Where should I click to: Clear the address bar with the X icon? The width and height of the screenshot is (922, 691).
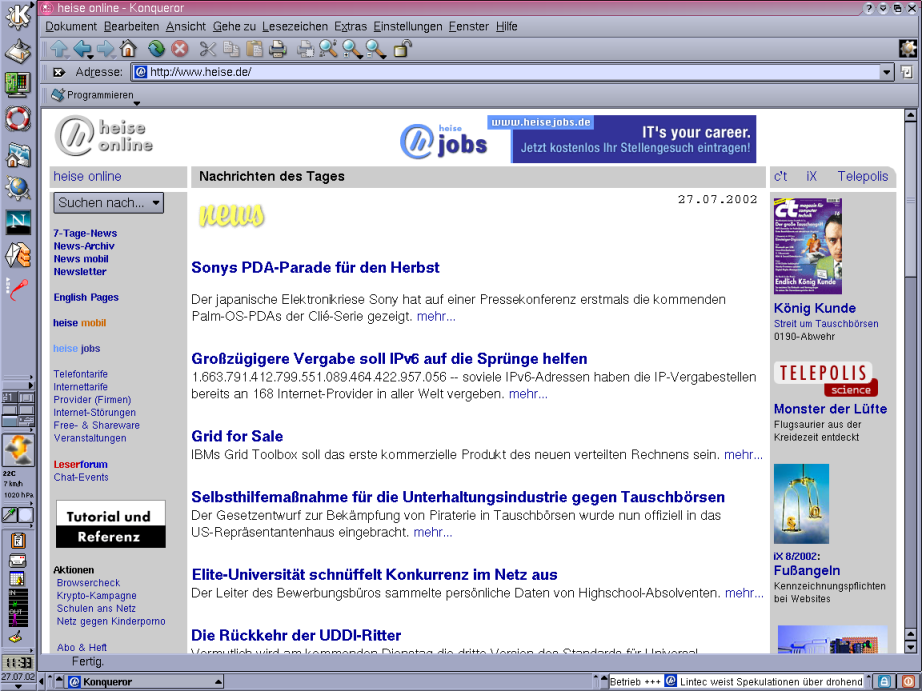[58, 72]
